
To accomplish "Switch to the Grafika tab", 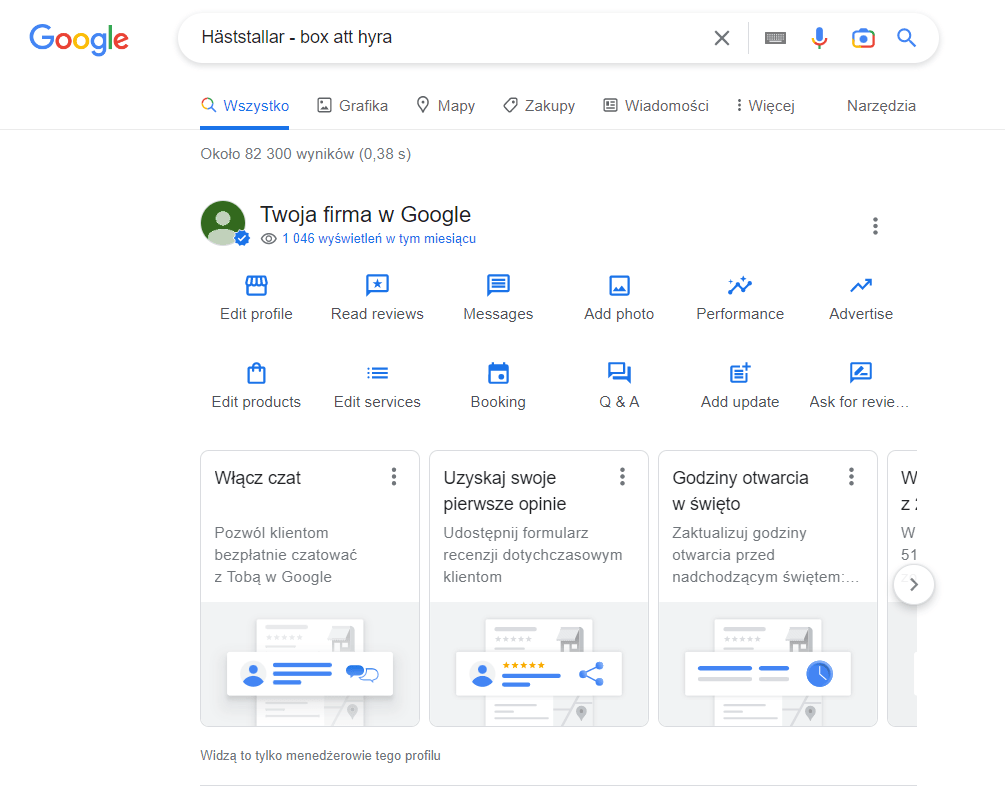I will click(353, 106).
